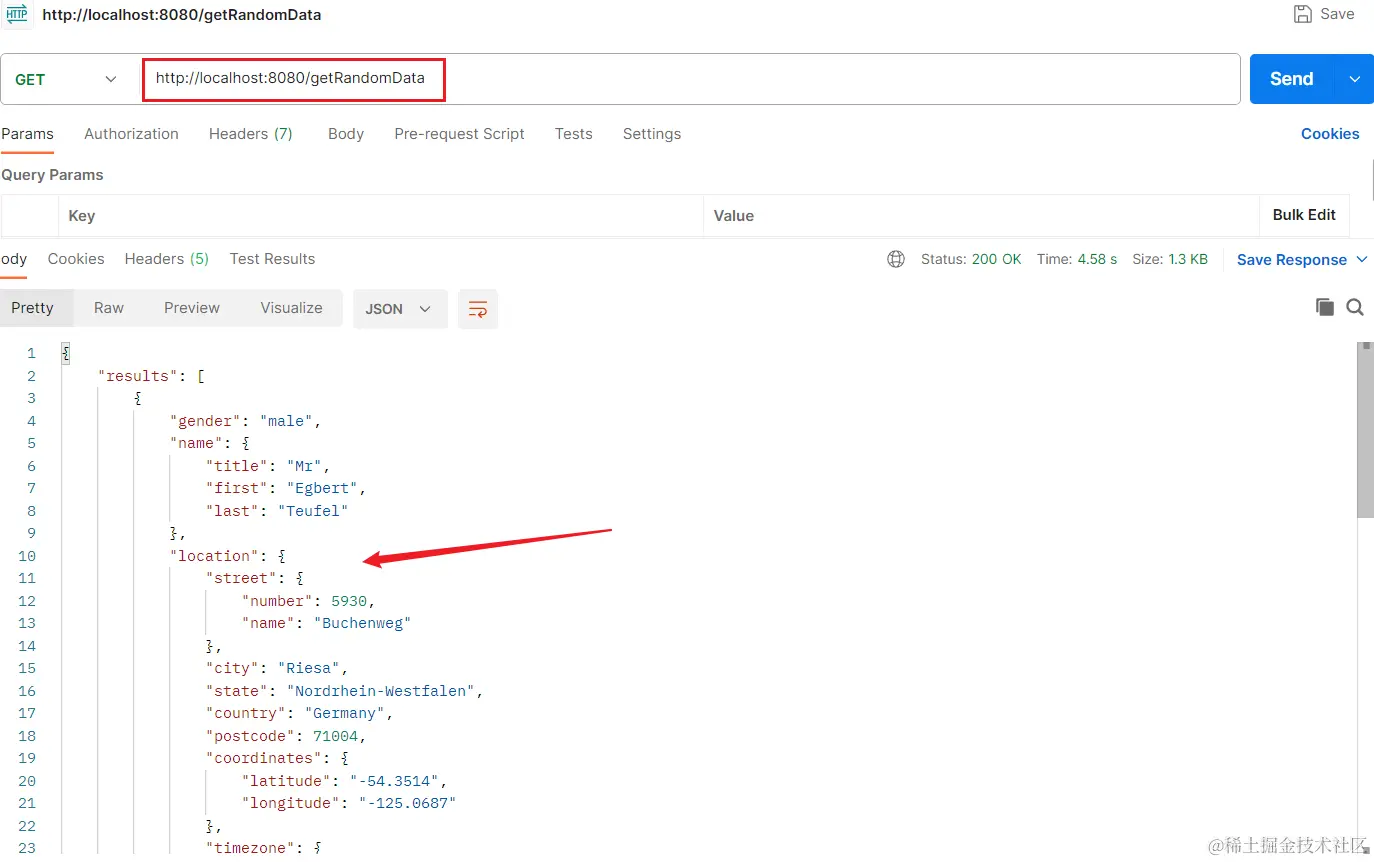The height and width of the screenshot is (862, 1374).
Task: Click the response body vertical scrollbar
Action: pos(1365,430)
